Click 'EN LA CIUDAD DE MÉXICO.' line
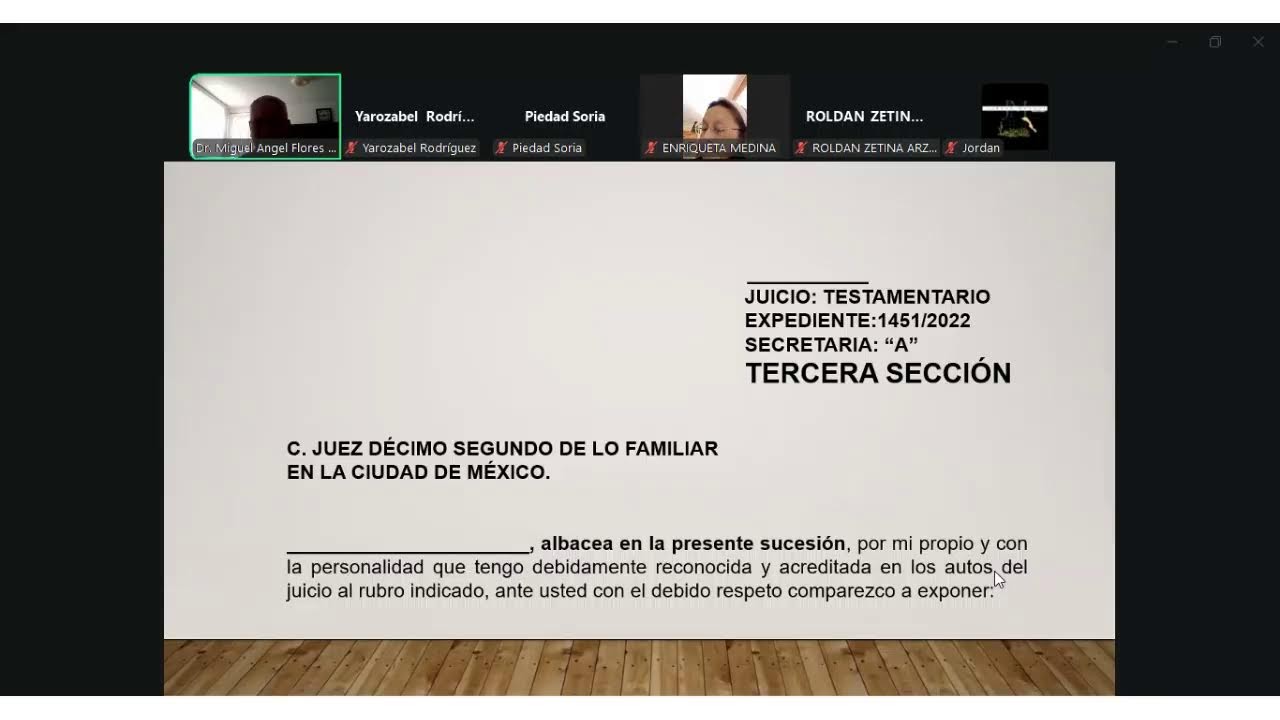The width and height of the screenshot is (1280, 720). [418, 473]
